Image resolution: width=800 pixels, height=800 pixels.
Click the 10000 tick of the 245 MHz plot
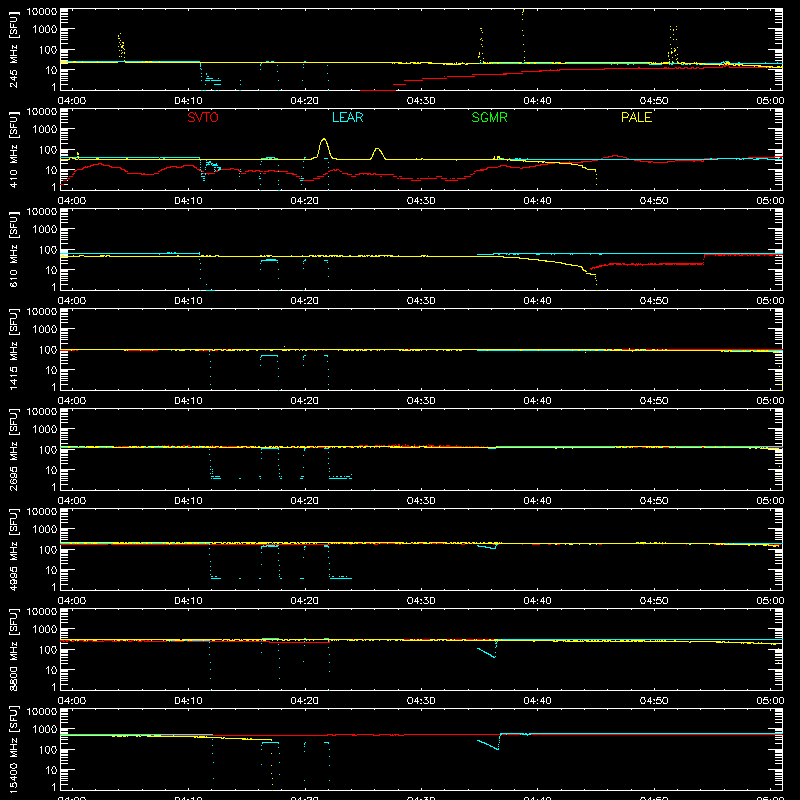pyautogui.click(x=42, y=12)
